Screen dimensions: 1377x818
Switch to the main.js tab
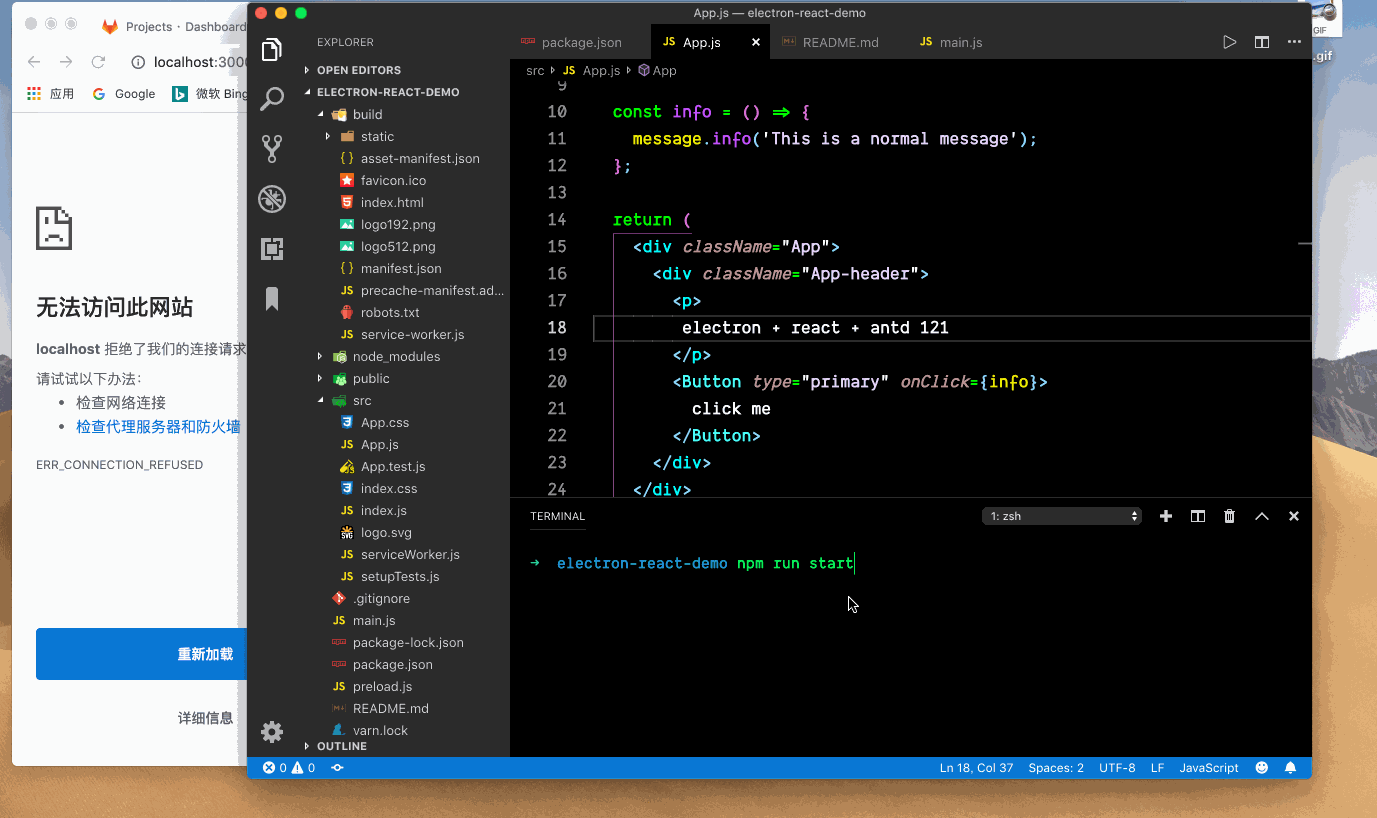(950, 42)
